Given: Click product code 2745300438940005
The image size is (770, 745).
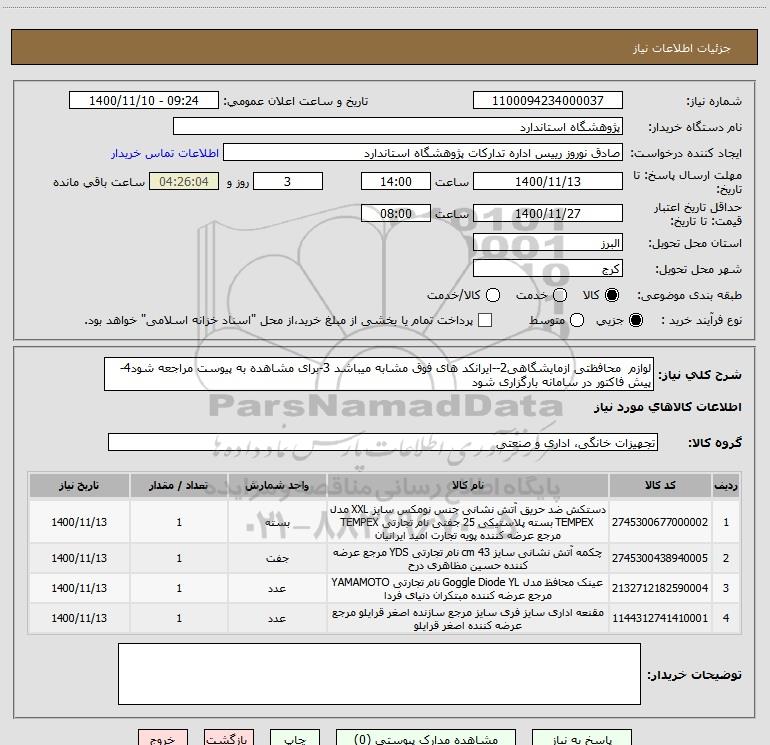Looking at the screenshot, I should tap(660, 558).
